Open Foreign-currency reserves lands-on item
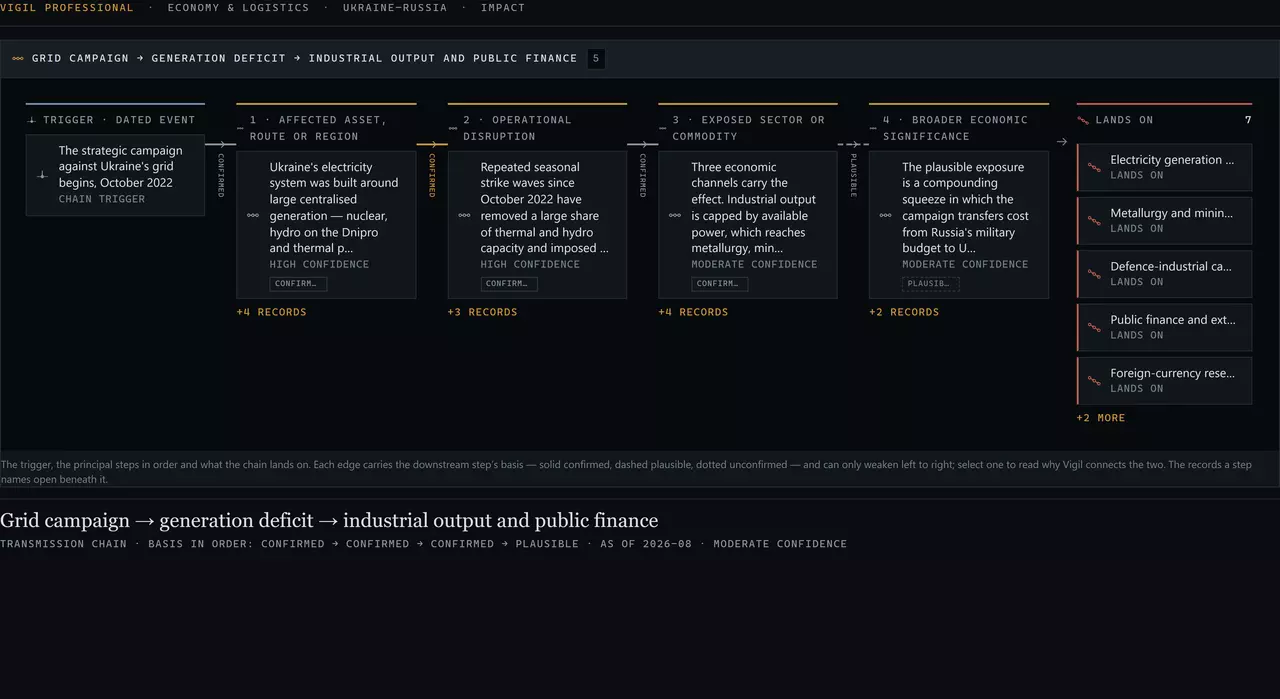The image size is (1280, 699). pos(1164,380)
